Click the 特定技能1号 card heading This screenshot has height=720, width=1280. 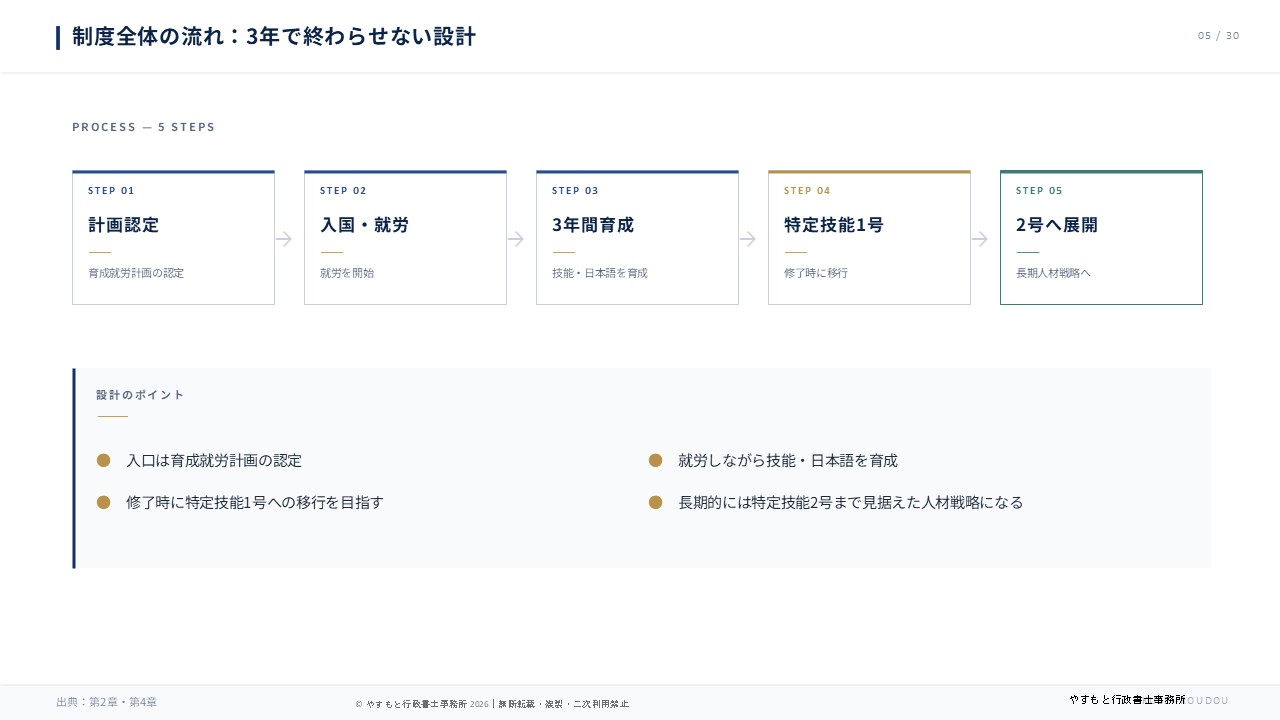[x=834, y=225]
